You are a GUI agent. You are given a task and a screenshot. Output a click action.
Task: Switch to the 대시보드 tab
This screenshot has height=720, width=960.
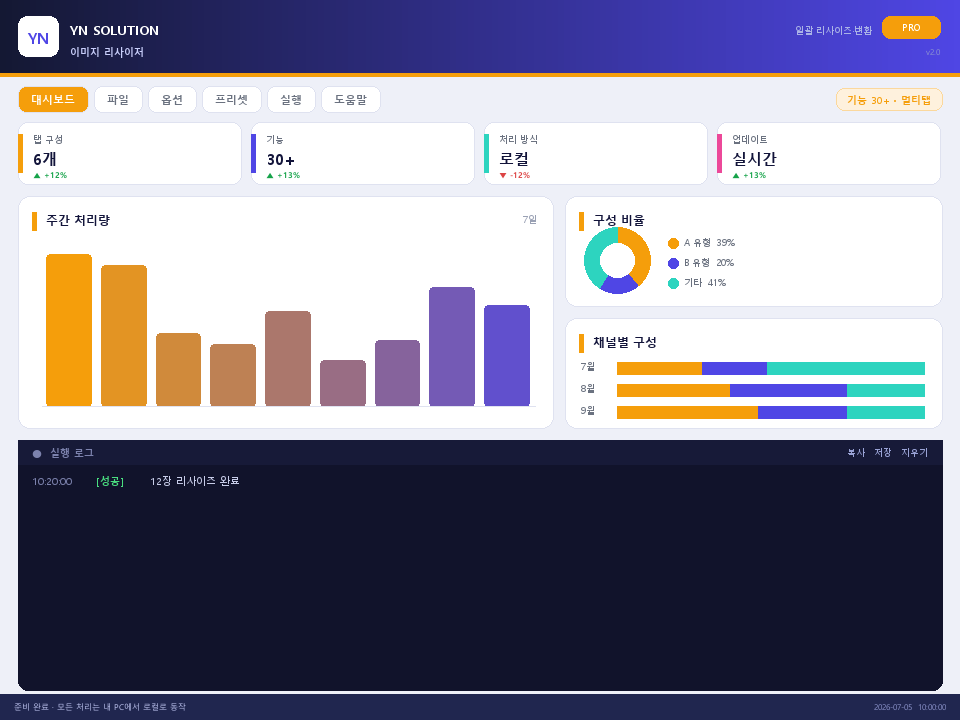click(x=53, y=100)
